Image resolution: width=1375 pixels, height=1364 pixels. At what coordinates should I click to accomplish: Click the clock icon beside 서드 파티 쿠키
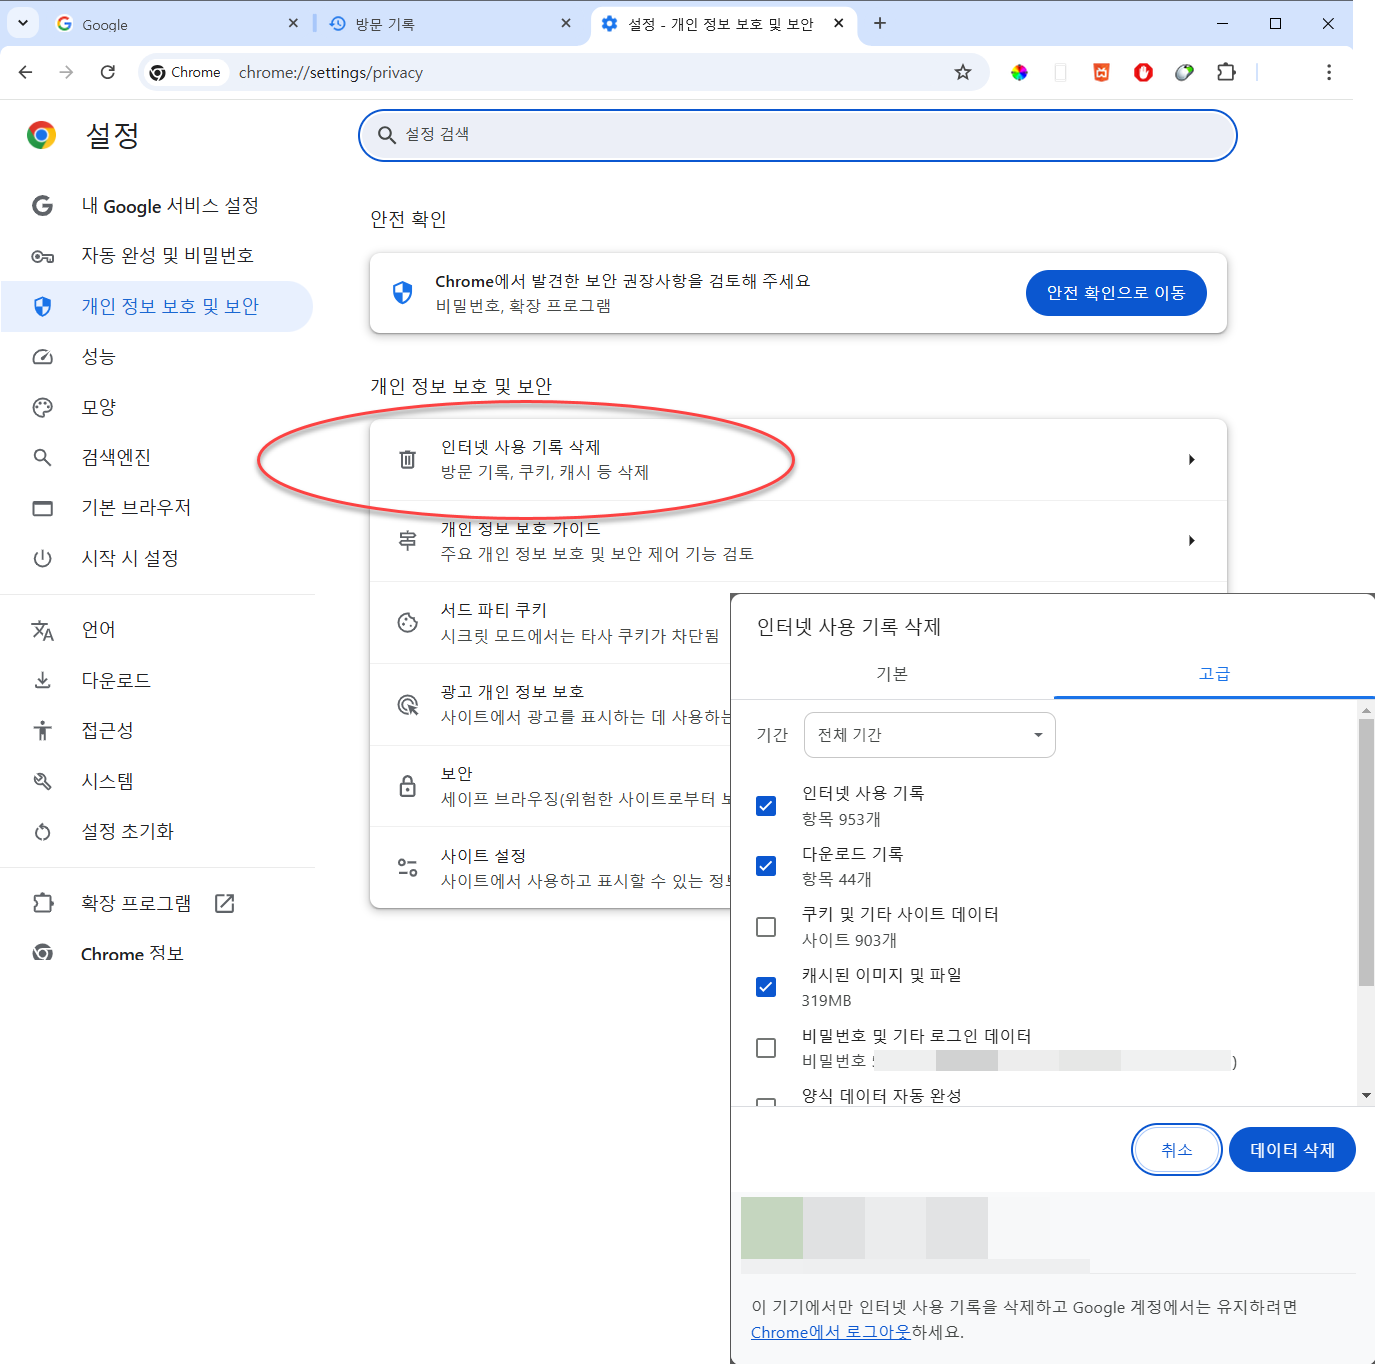407,621
